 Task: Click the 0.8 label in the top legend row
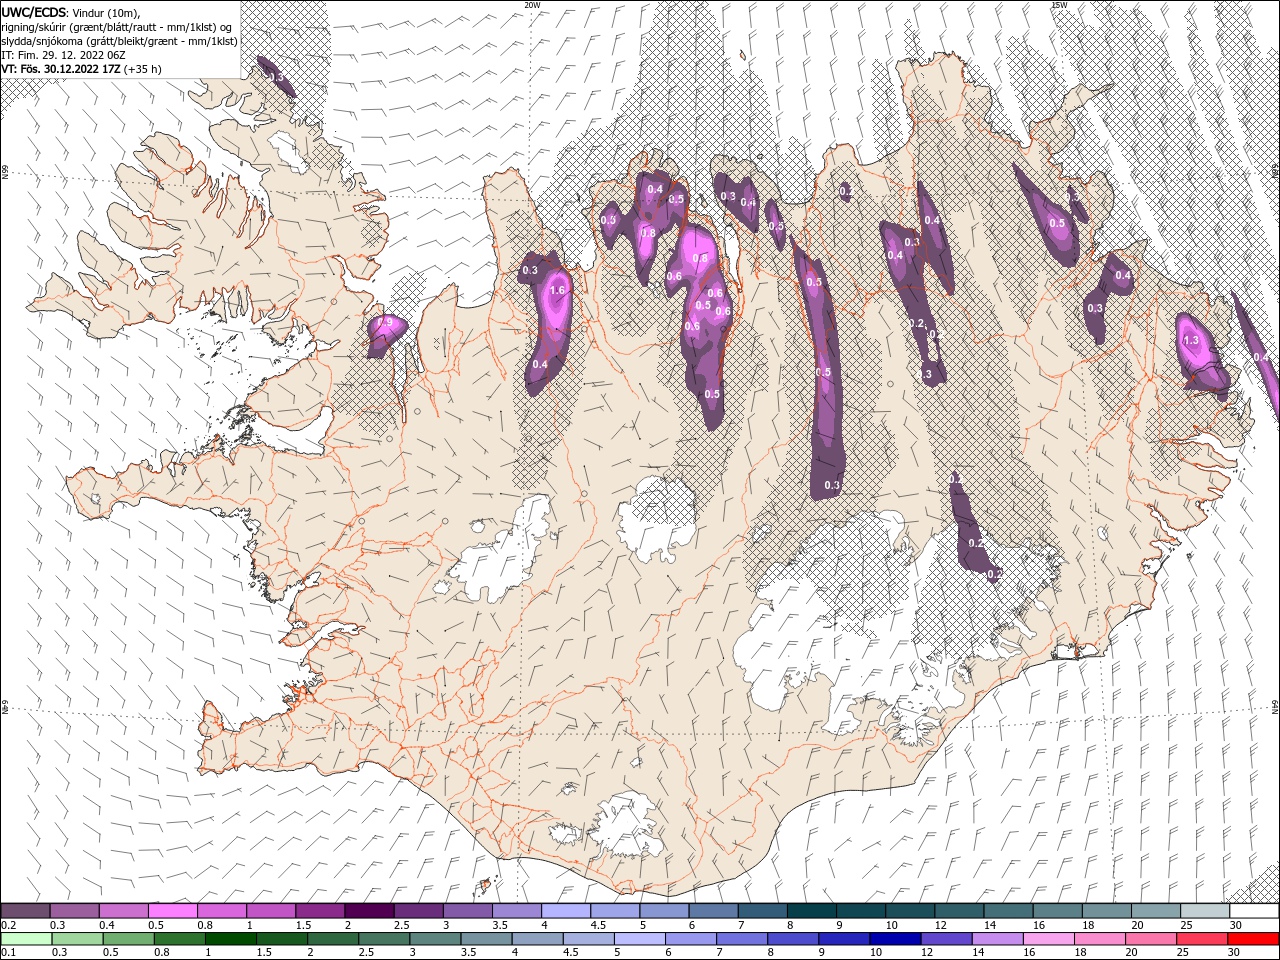(205, 925)
